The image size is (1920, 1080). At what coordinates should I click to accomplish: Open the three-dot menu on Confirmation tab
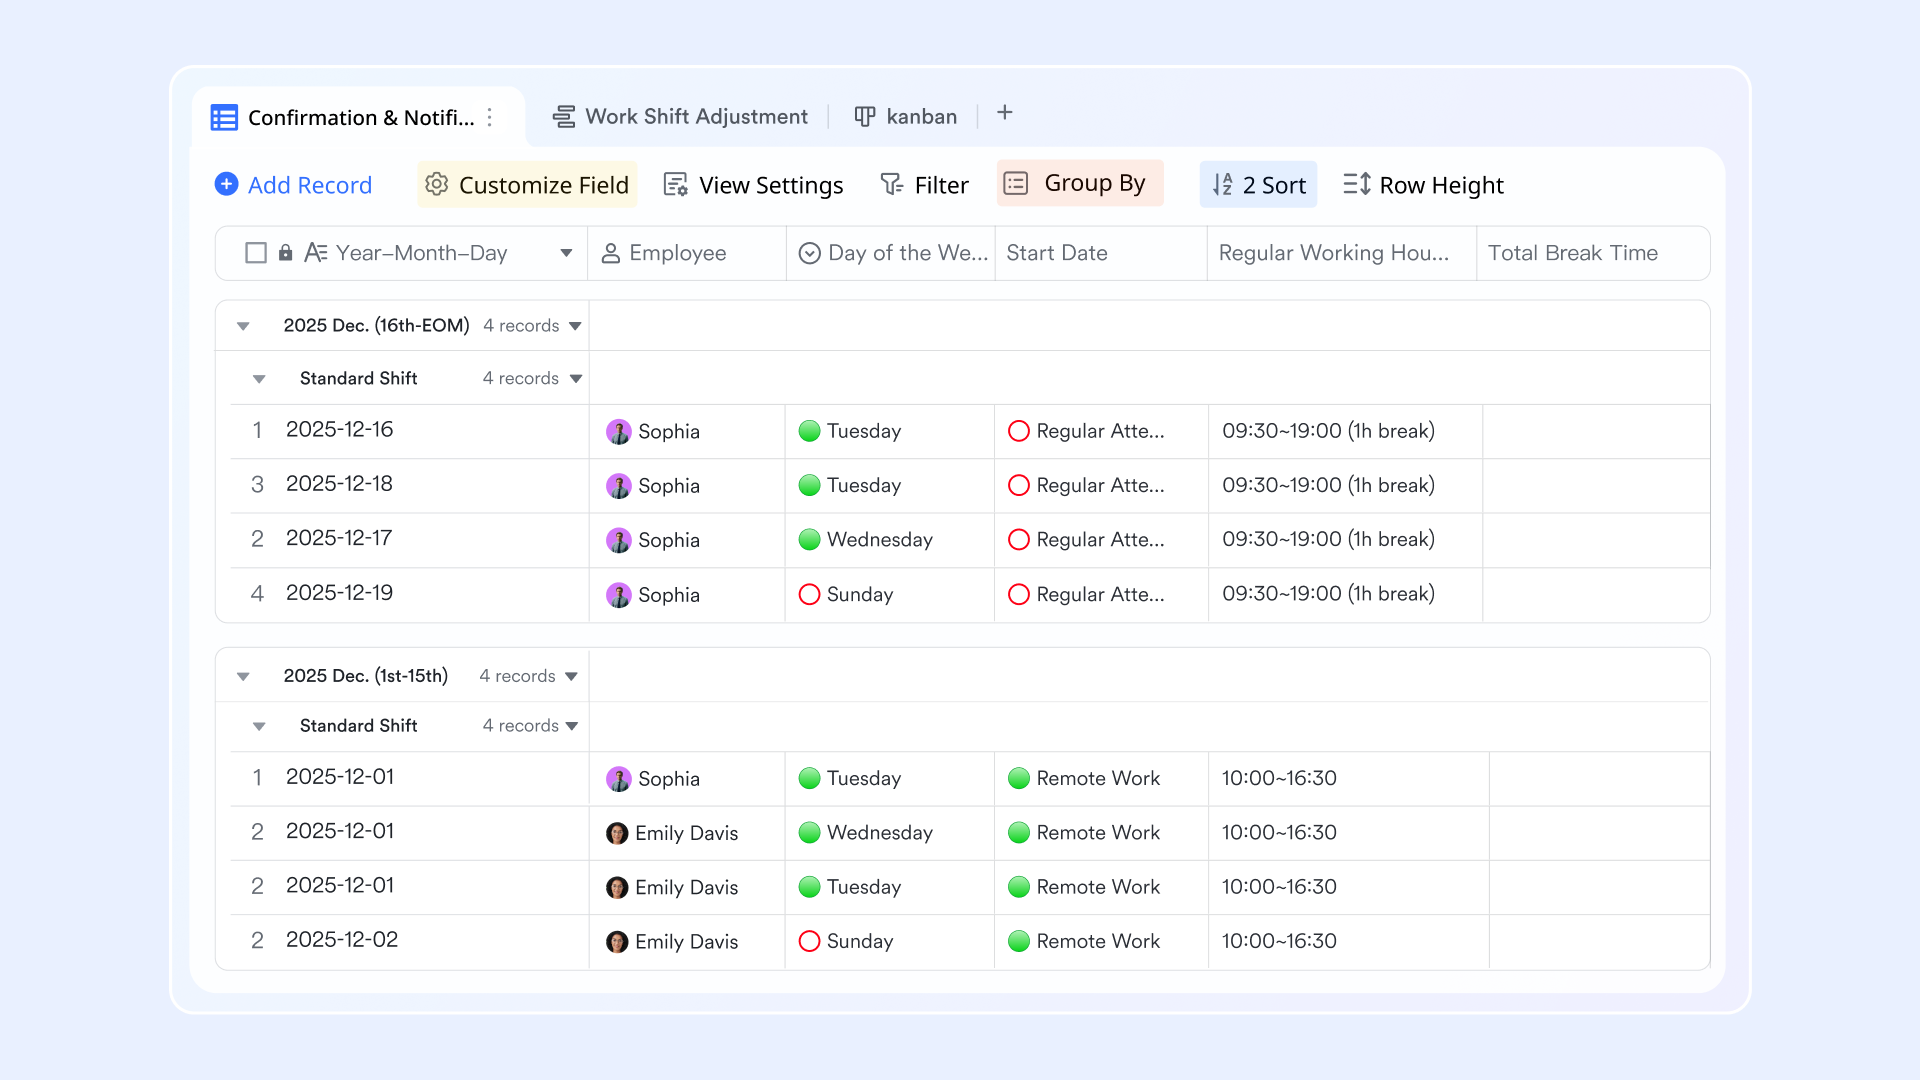[x=490, y=117]
